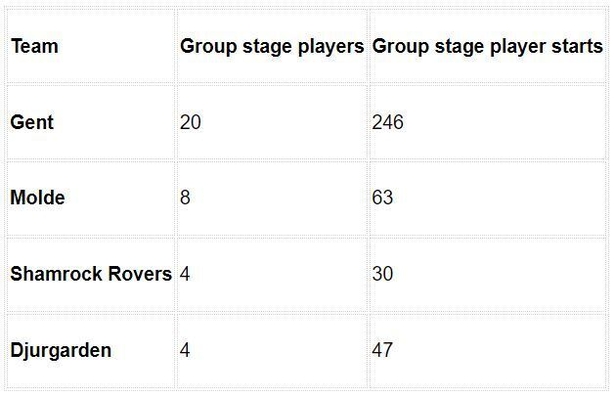Image resolution: width=614 pixels, height=397 pixels.
Task: Select Gent's 20 players value
Action: [x=190, y=122]
